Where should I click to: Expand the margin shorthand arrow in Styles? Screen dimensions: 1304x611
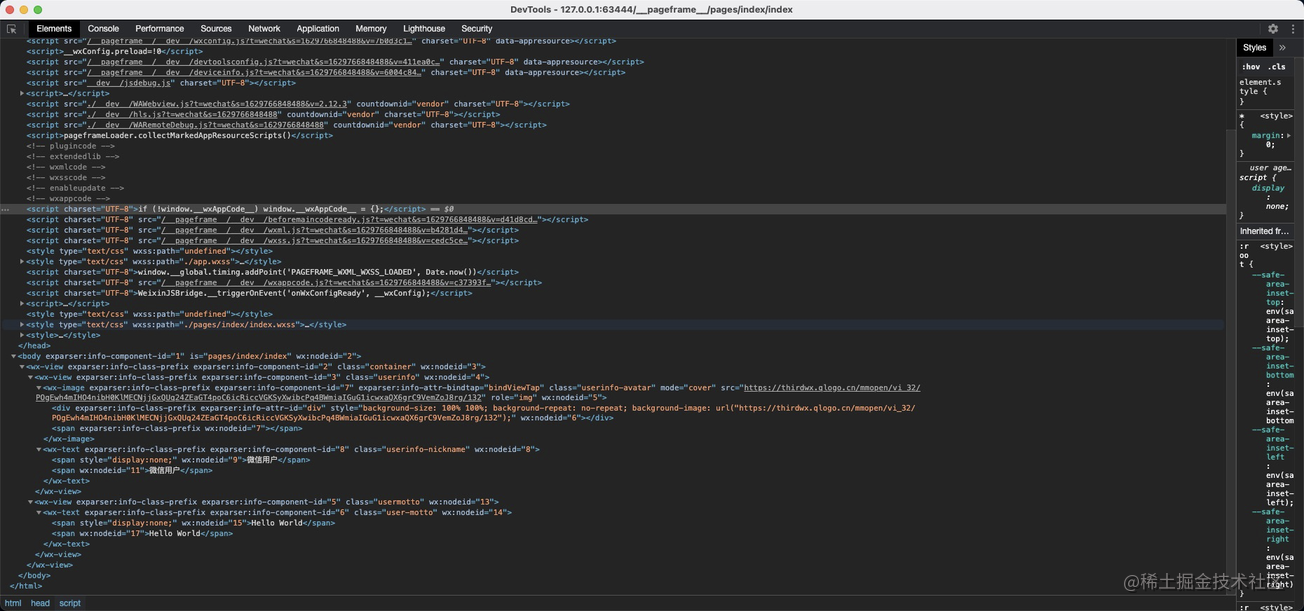pos(1289,135)
